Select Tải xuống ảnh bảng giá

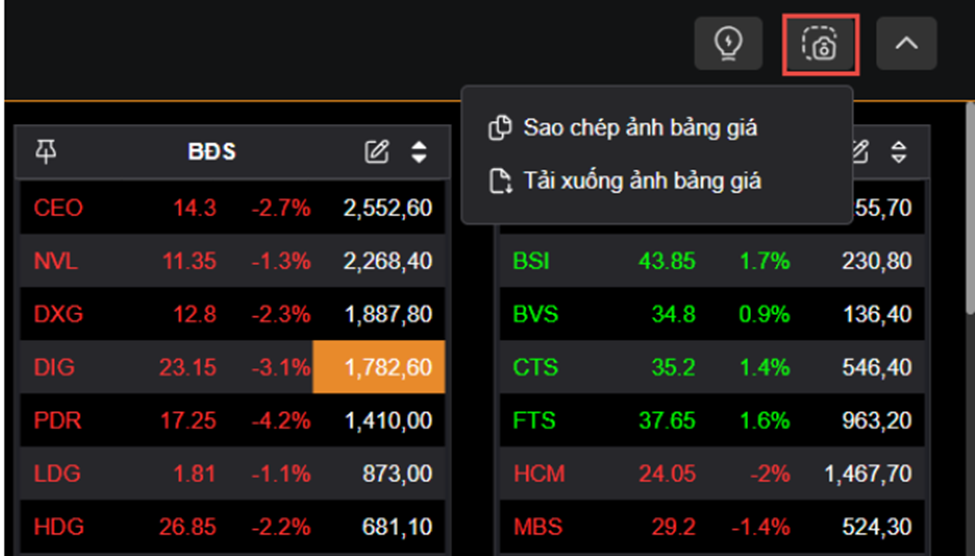coord(642,181)
